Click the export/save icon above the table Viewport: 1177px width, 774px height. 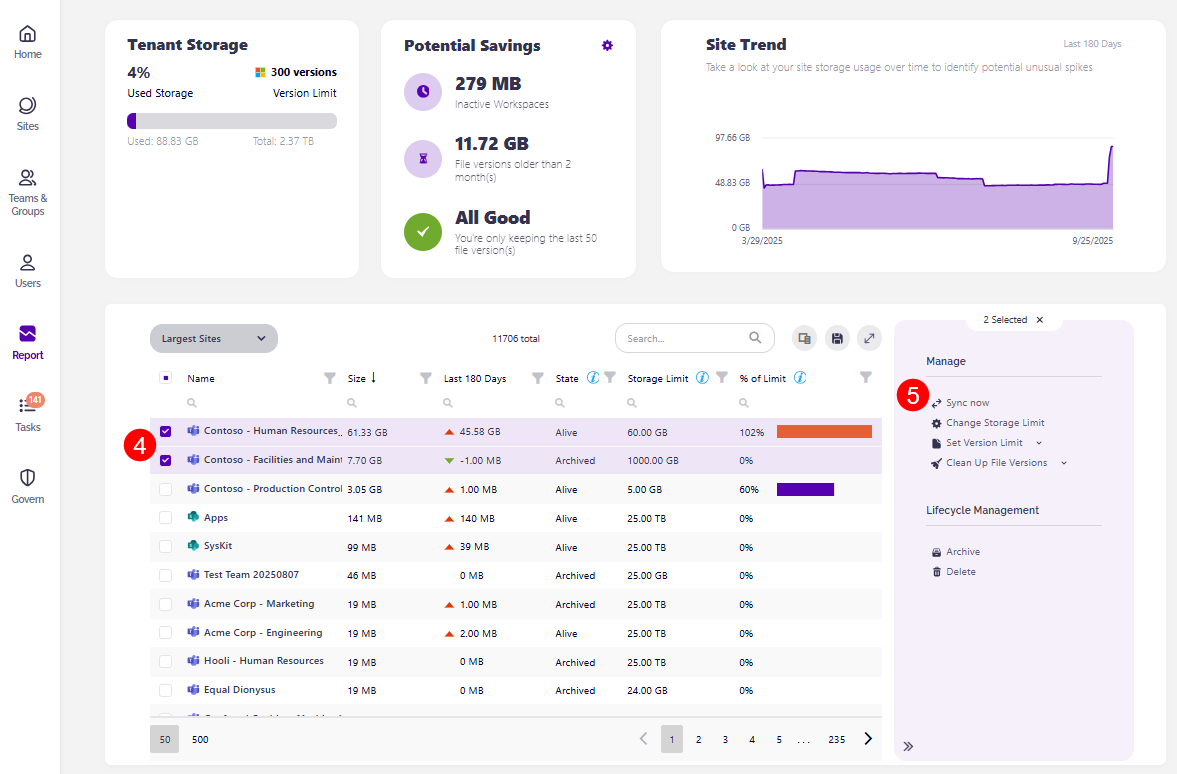(x=837, y=338)
